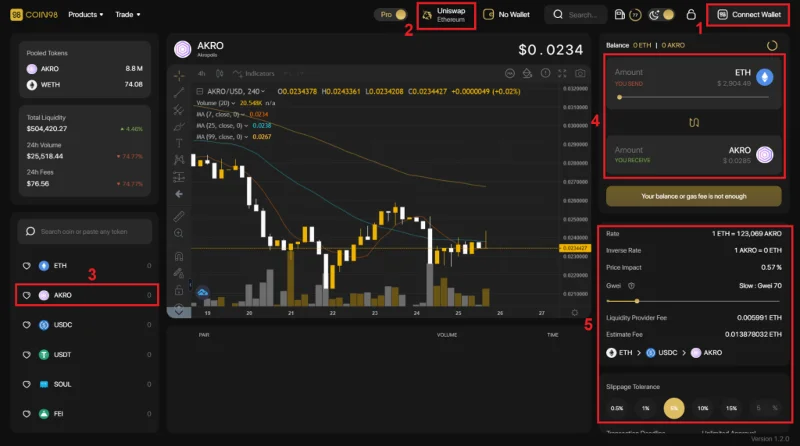
Task: Favorite FEI with the heart icon
Action: (x=27, y=414)
